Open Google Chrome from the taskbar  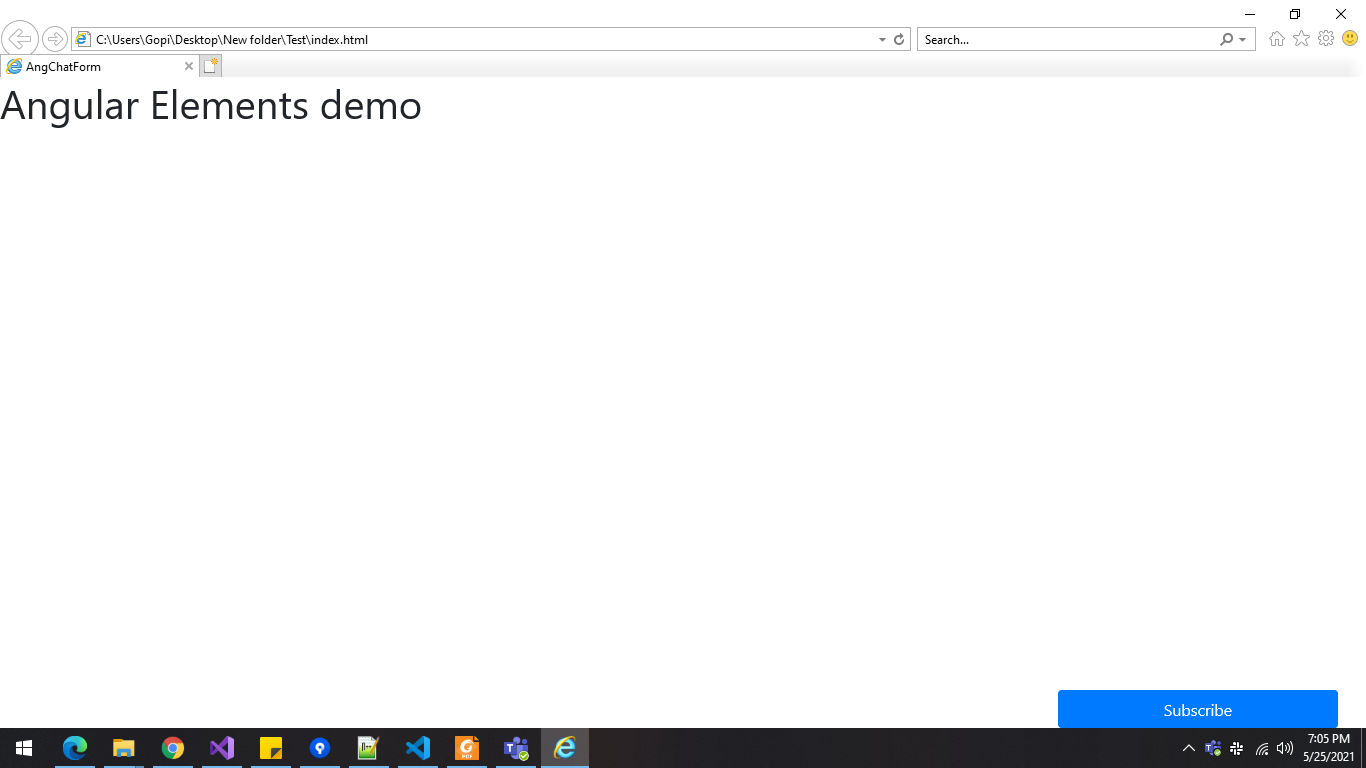pos(173,747)
